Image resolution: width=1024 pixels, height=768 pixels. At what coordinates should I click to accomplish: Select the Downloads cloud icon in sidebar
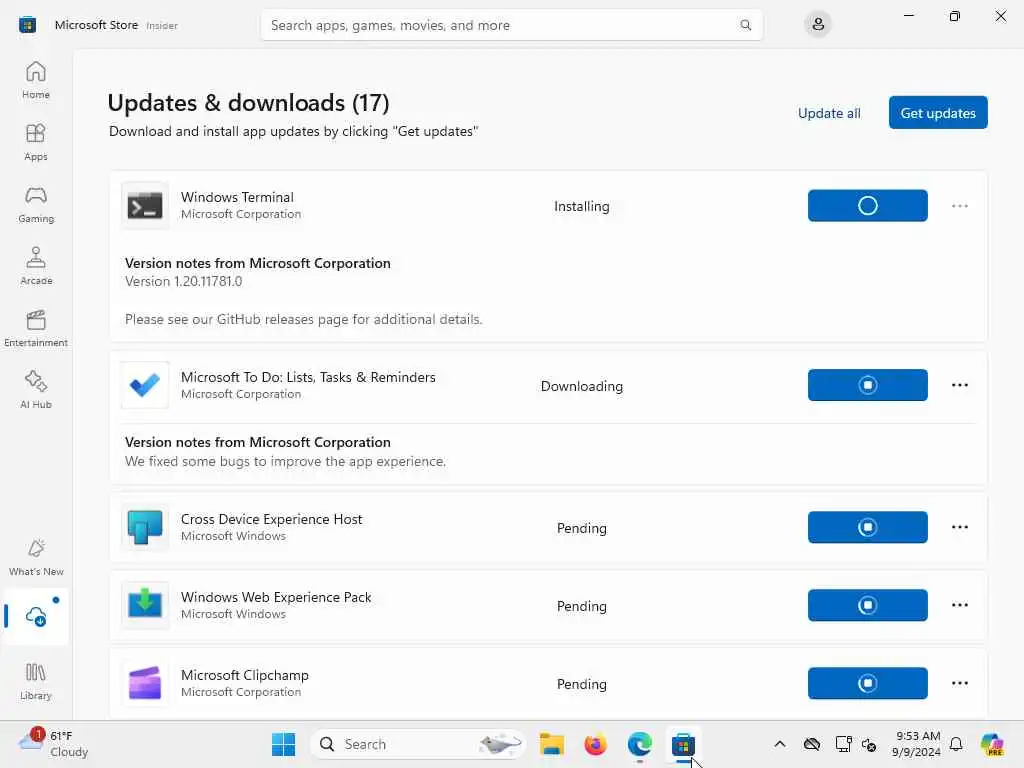pyautogui.click(x=36, y=616)
